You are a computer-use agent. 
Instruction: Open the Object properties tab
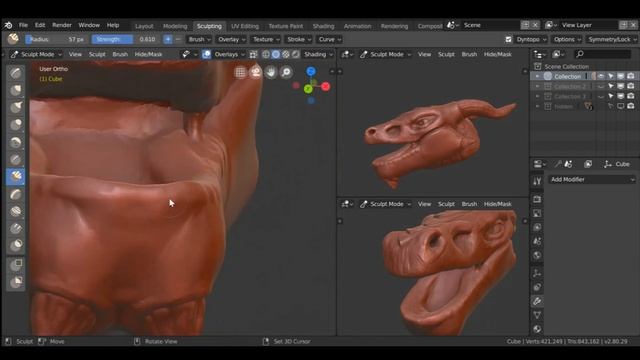click(x=537, y=273)
